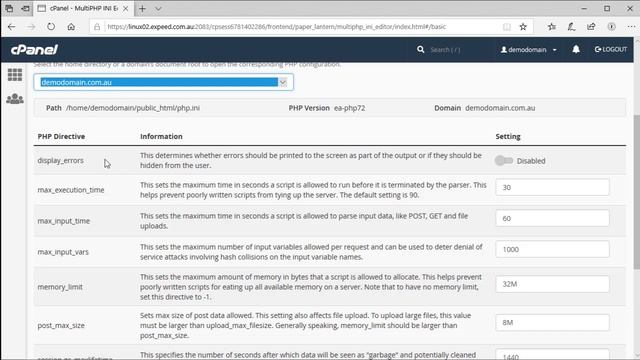The height and width of the screenshot is (360, 640).
Task: Click the Setting column header
Action: pos(508,136)
